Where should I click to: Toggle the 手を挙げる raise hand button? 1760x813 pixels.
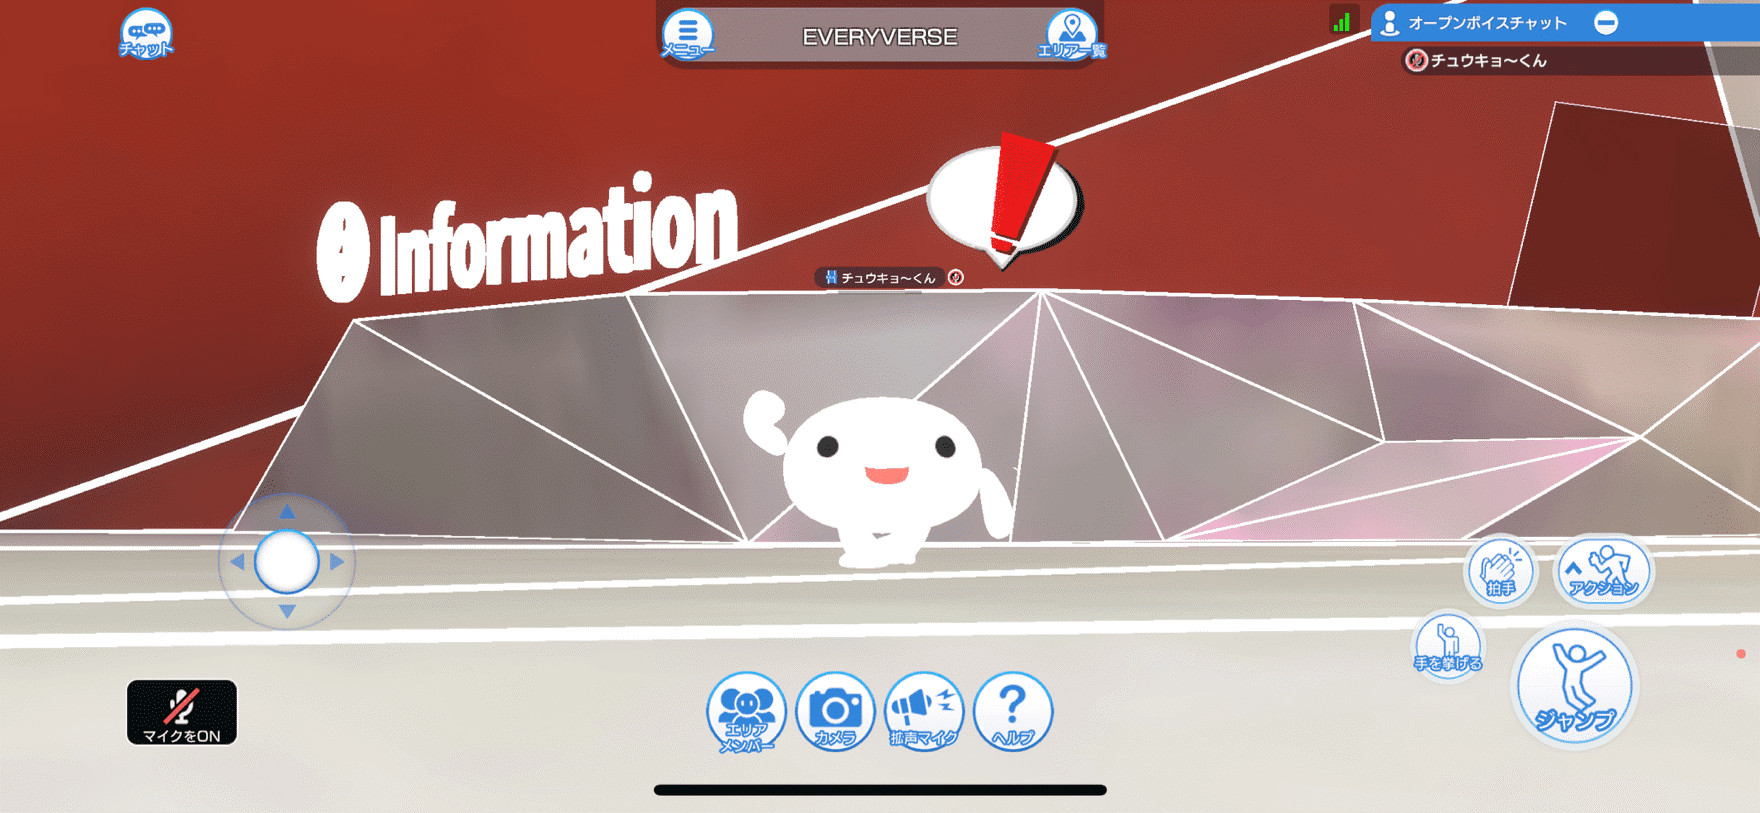(1448, 646)
